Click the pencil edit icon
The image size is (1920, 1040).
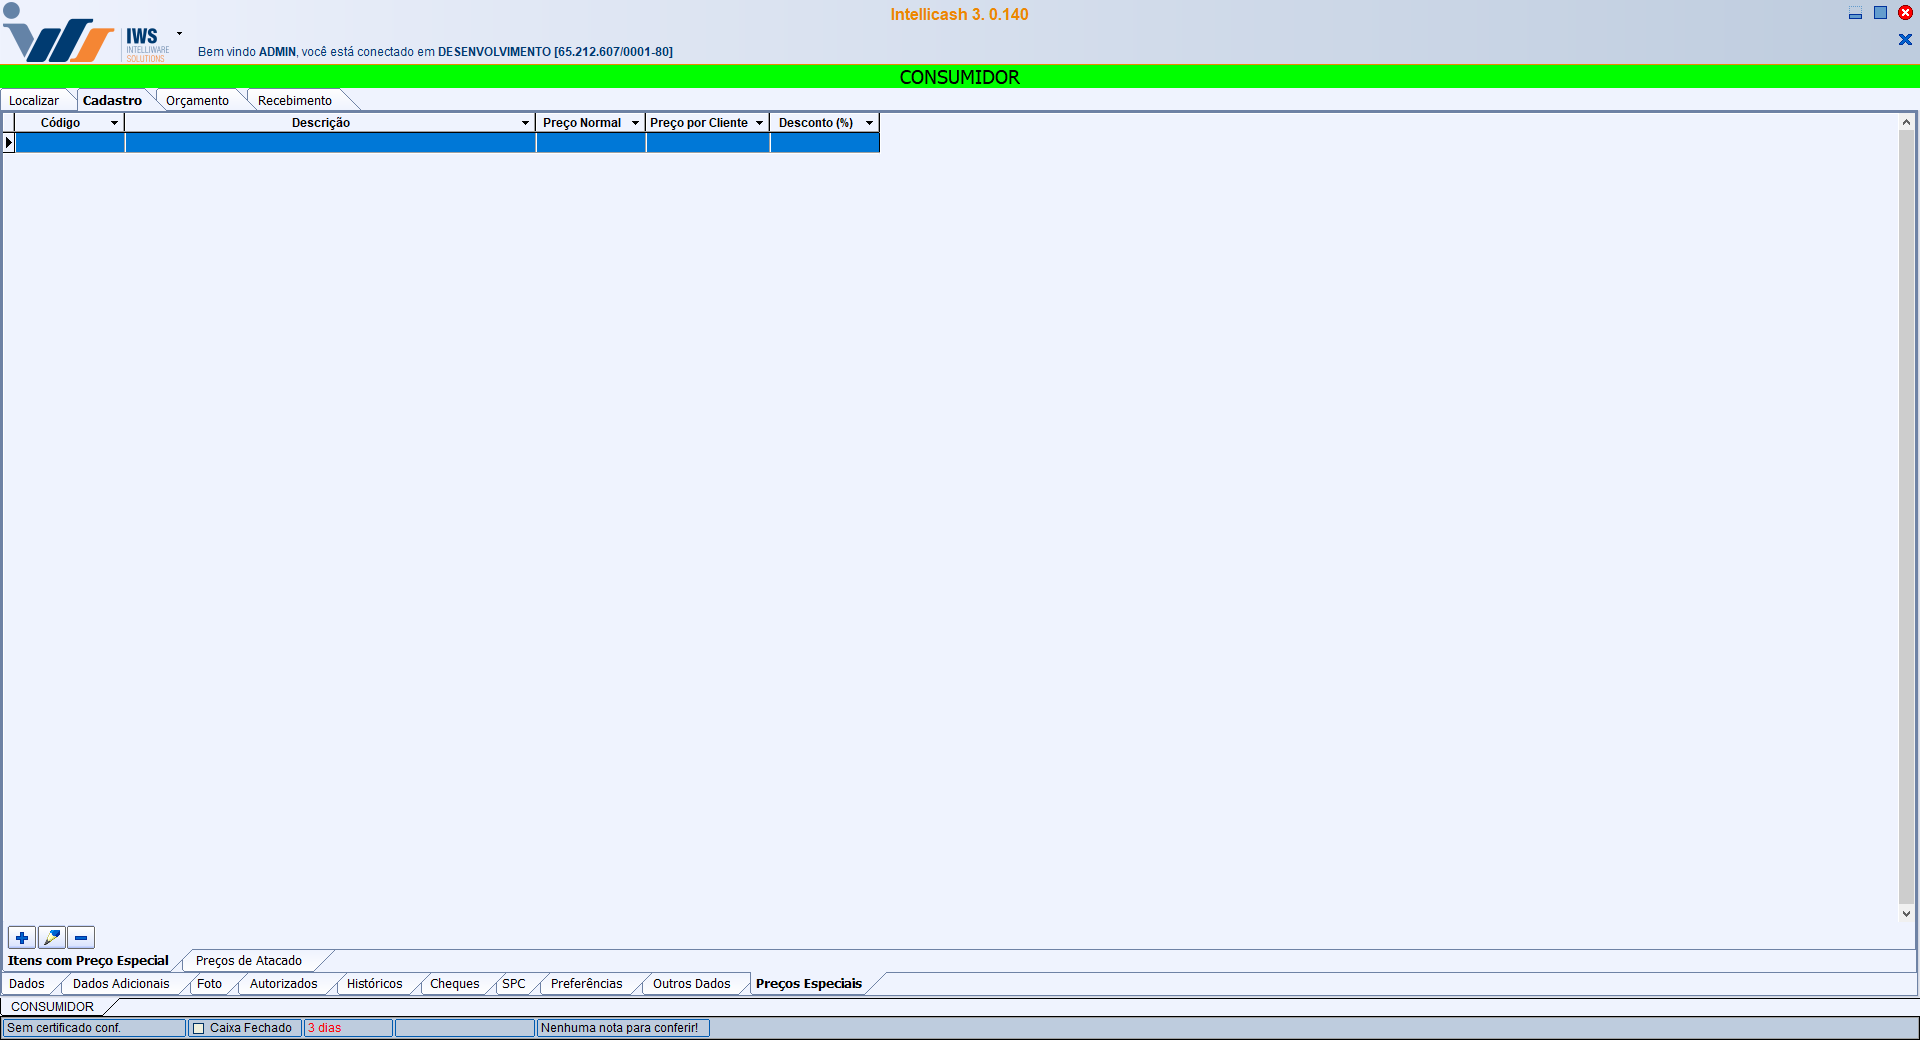(x=52, y=938)
